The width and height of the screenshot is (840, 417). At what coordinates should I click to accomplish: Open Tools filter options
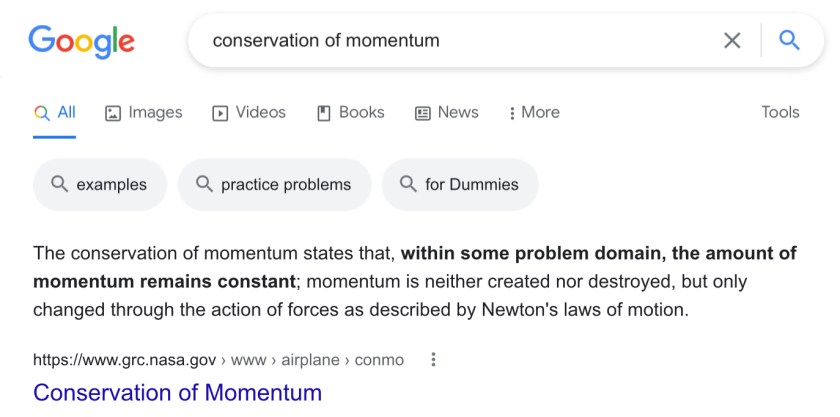coord(780,112)
